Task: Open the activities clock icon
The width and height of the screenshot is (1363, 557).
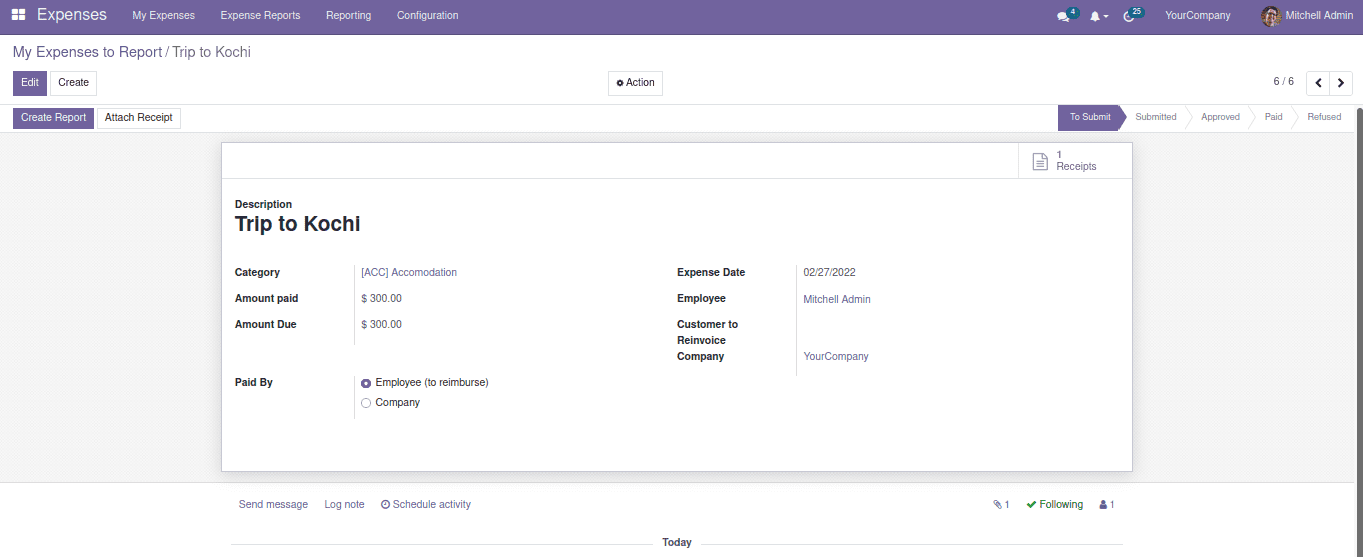Action: coord(1129,16)
